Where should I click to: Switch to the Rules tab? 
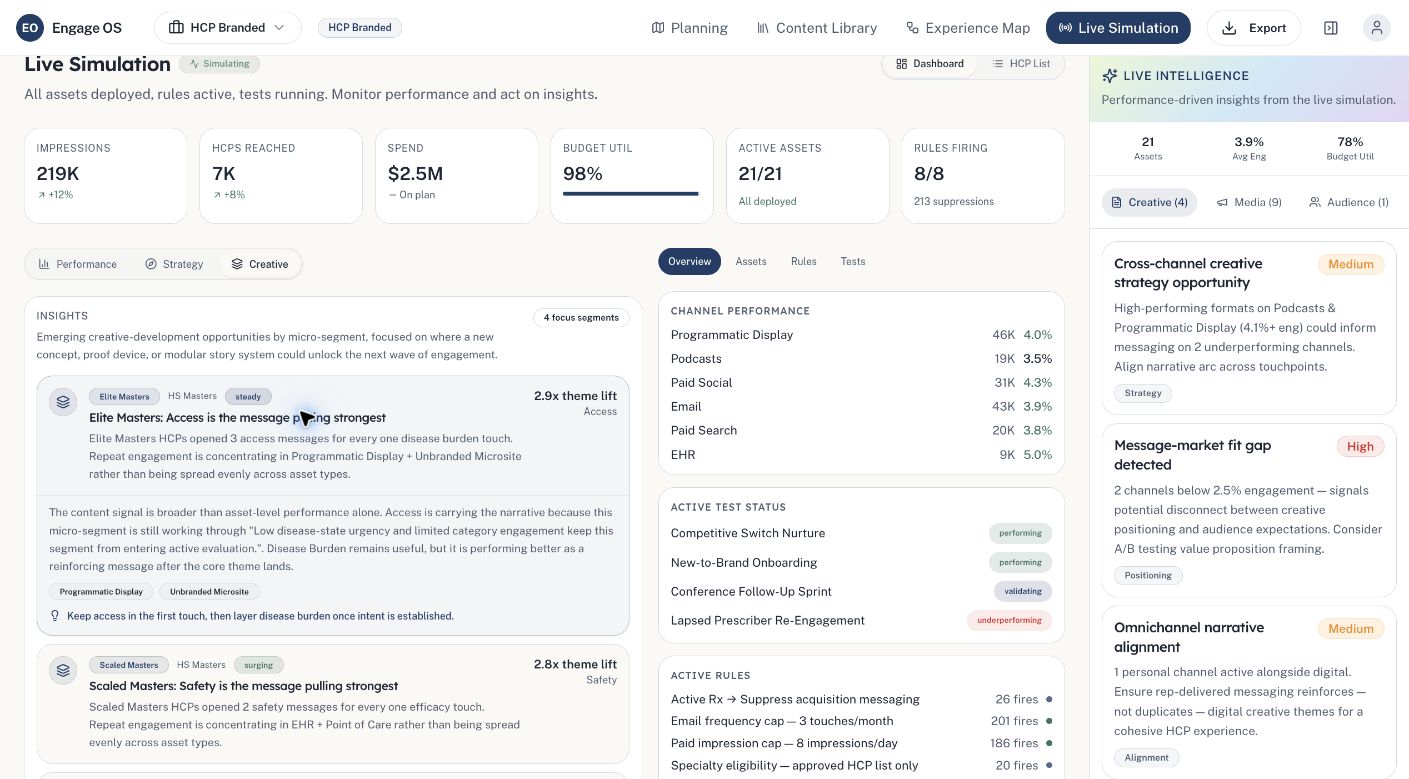coord(804,261)
